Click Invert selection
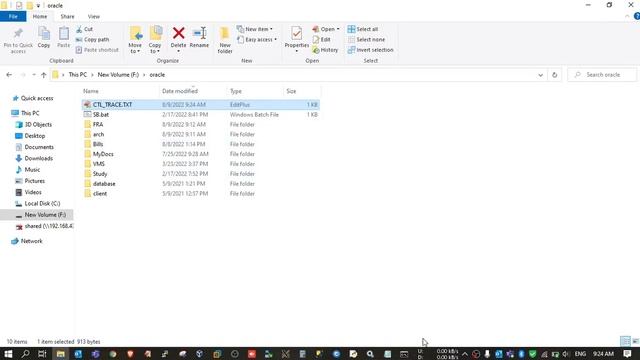Image resolution: width=640 pixels, height=360 pixels. coord(370,50)
